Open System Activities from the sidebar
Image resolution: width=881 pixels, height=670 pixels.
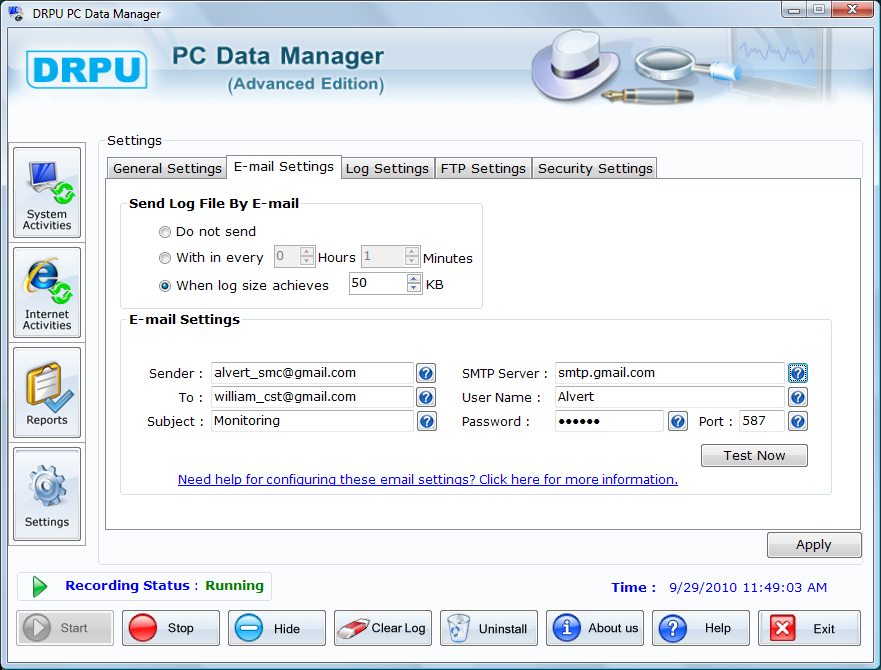[x=47, y=192]
